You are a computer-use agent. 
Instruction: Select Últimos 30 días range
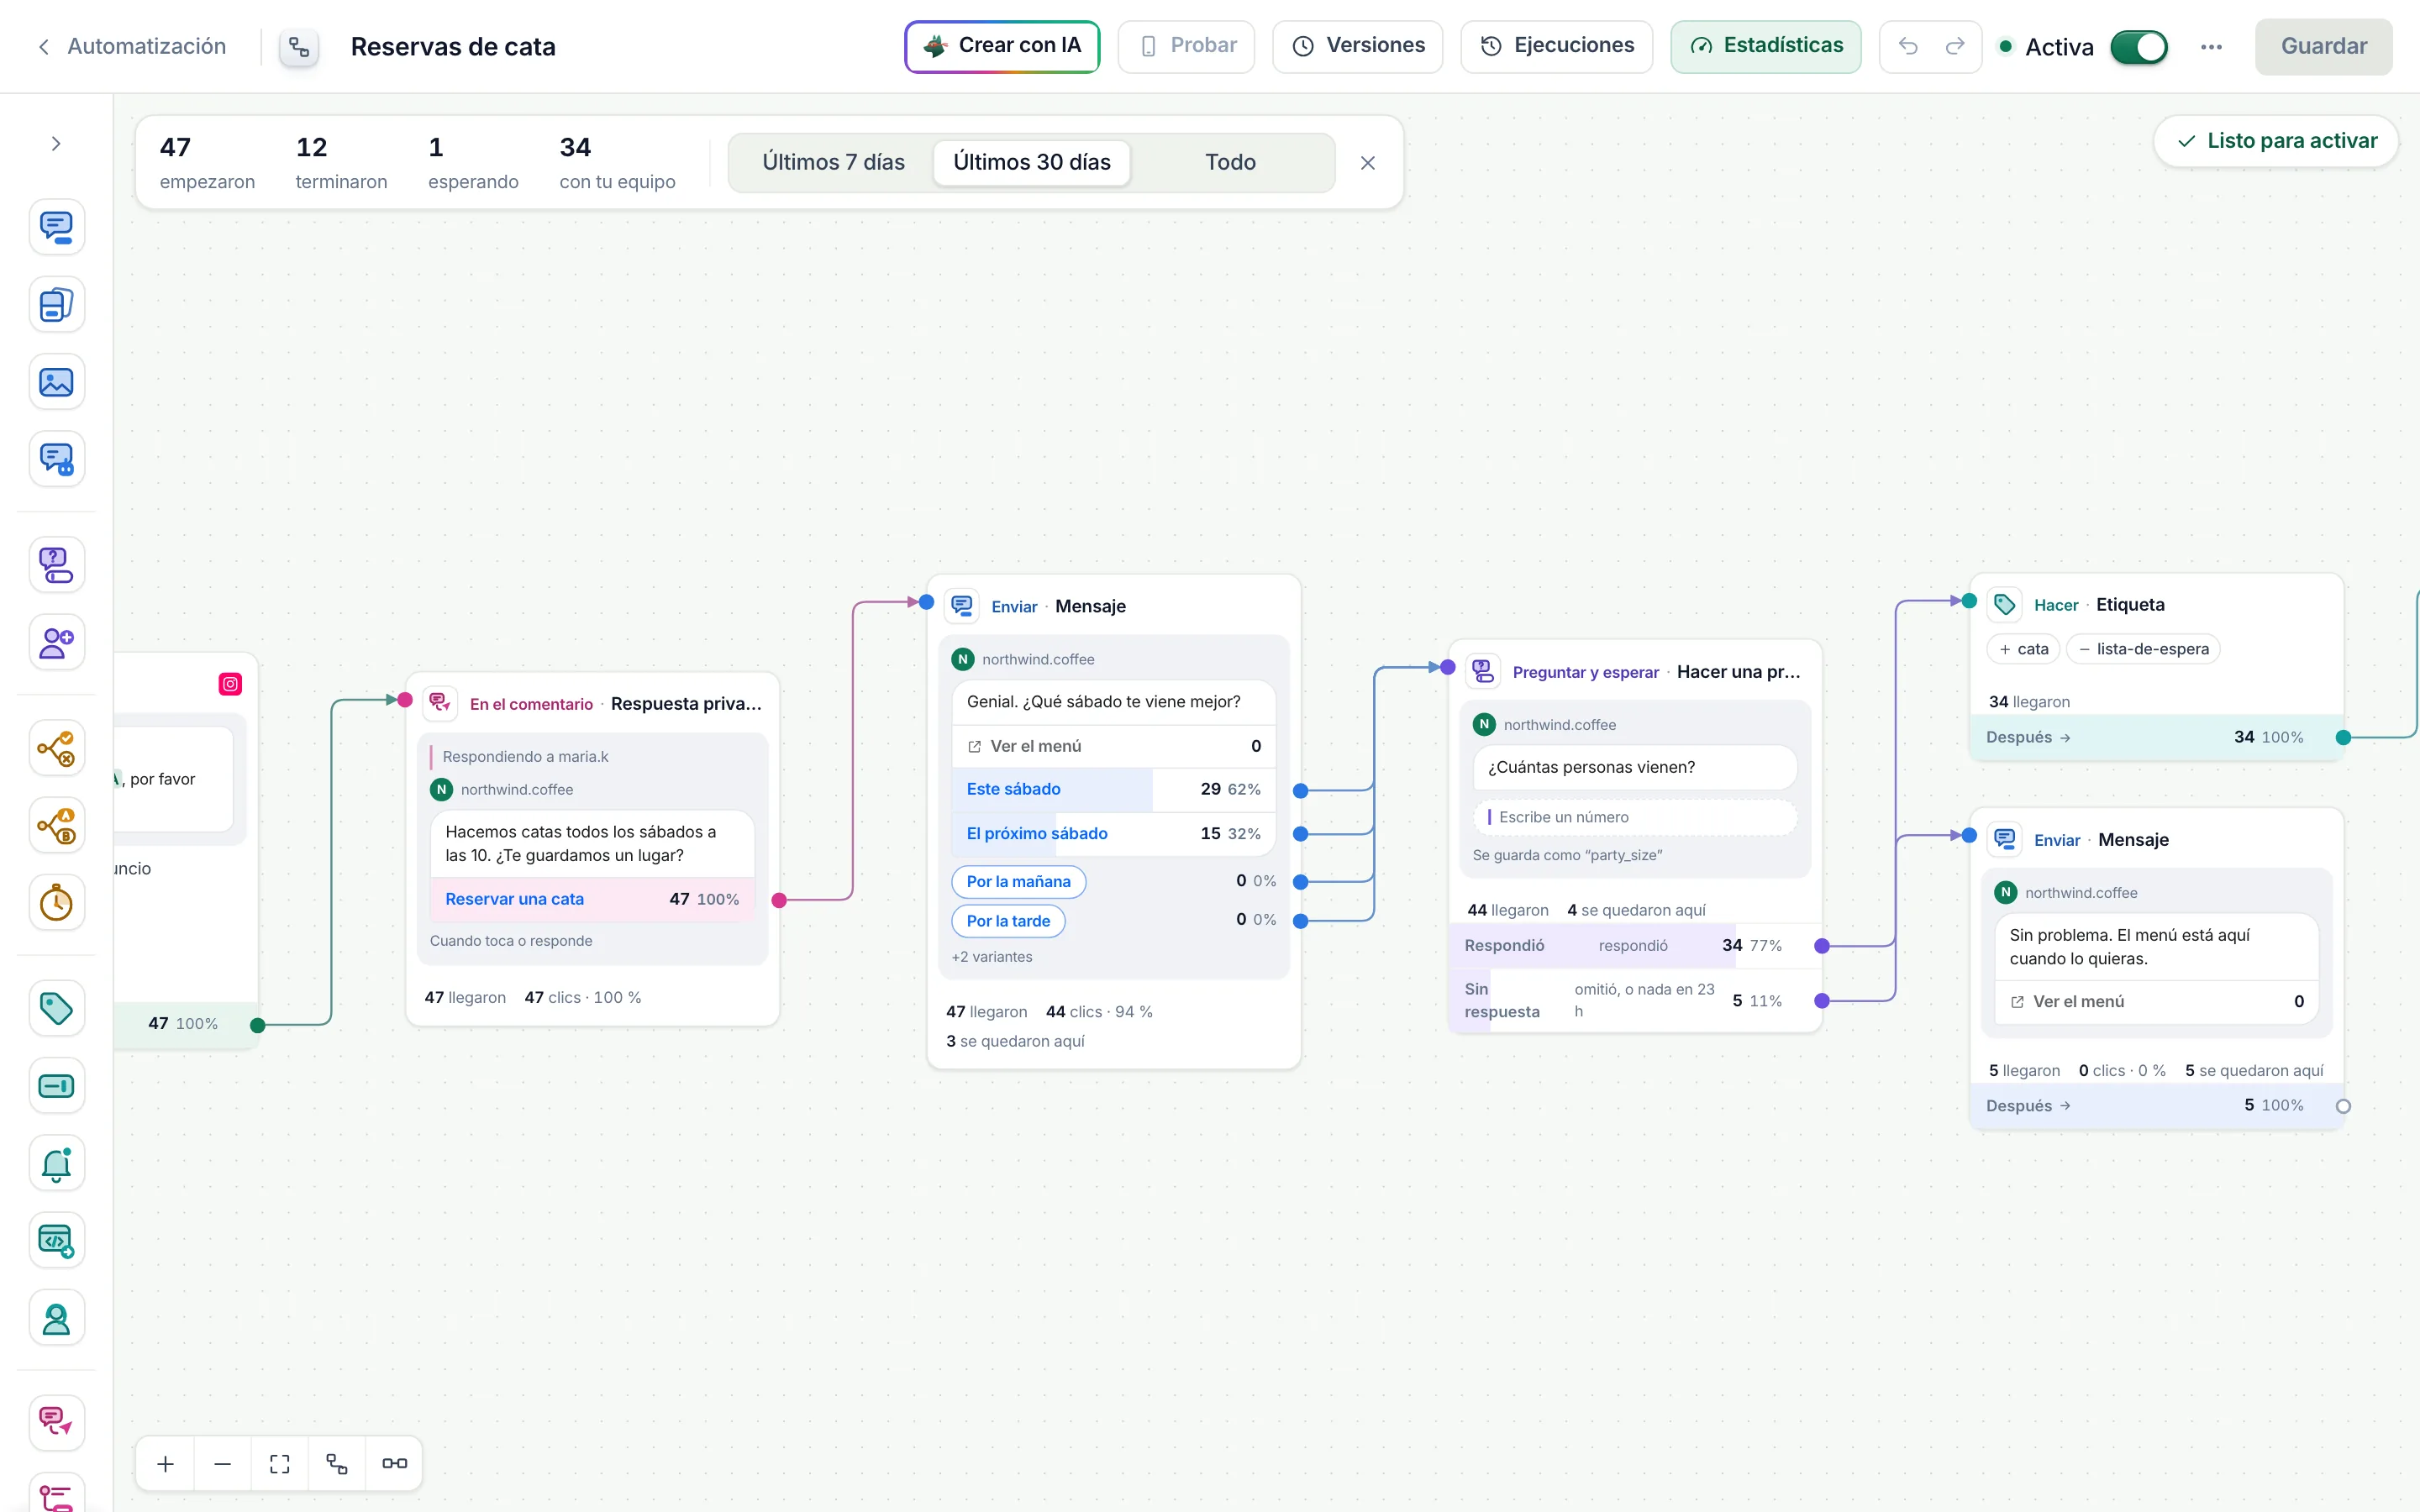[1032, 162]
